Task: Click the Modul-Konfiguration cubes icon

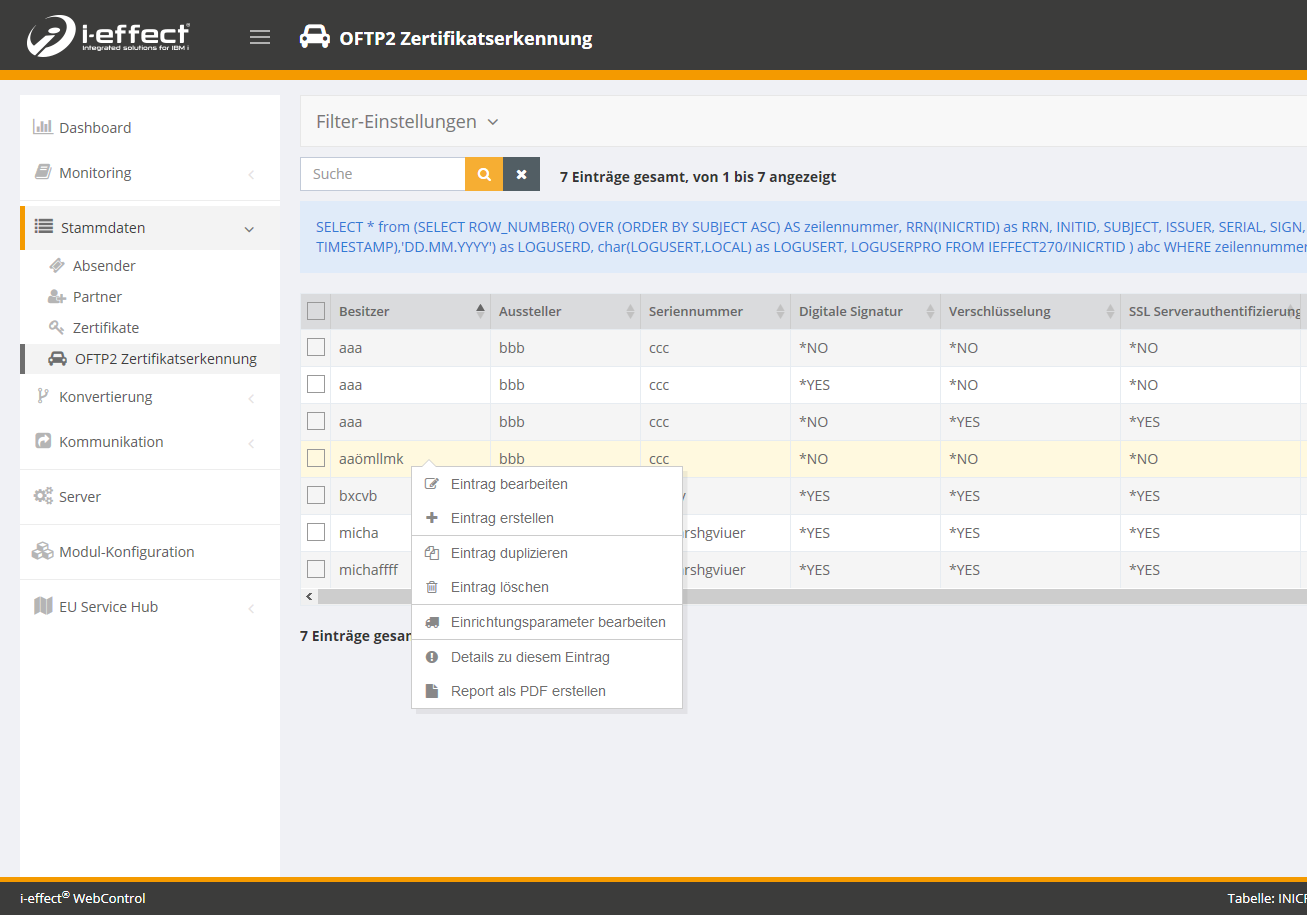Action: [43, 551]
